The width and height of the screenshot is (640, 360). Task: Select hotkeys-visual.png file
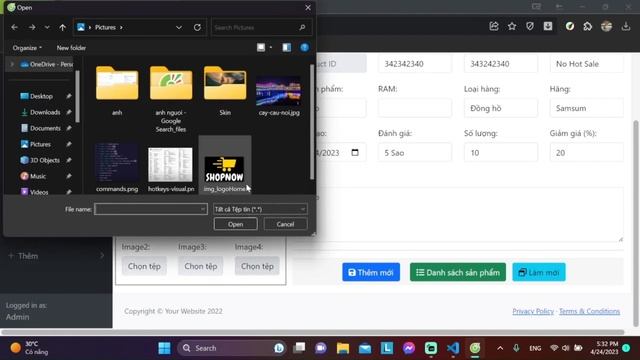(x=171, y=169)
